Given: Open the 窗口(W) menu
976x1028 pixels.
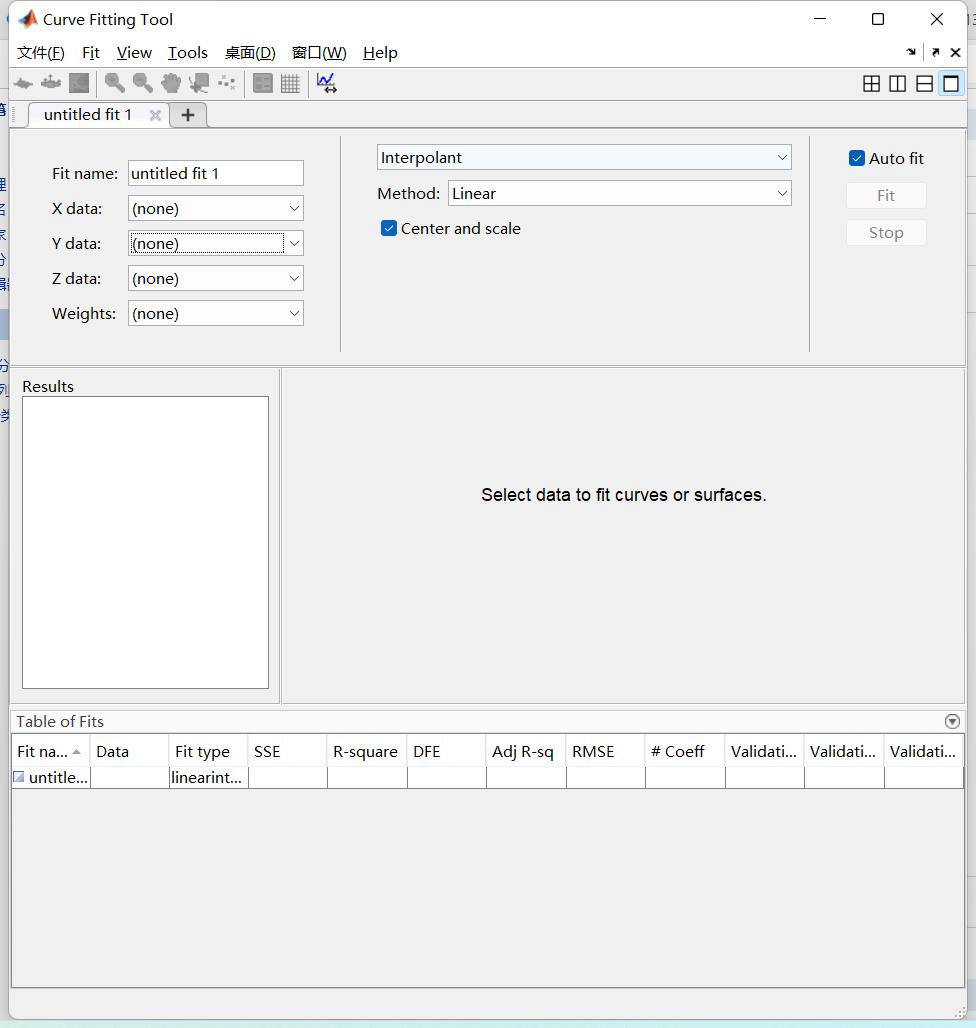Looking at the screenshot, I should pyautogui.click(x=319, y=52).
